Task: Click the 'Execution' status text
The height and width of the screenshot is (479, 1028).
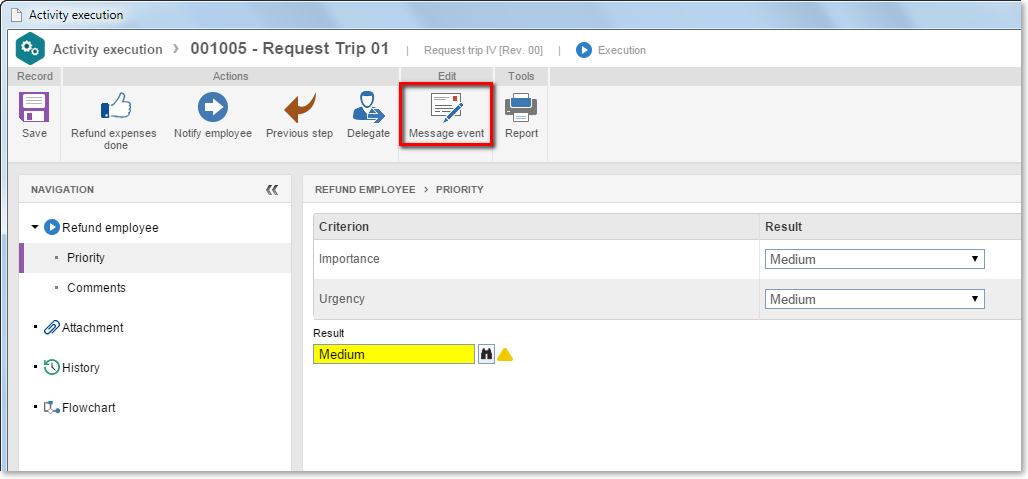Action: pos(622,50)
